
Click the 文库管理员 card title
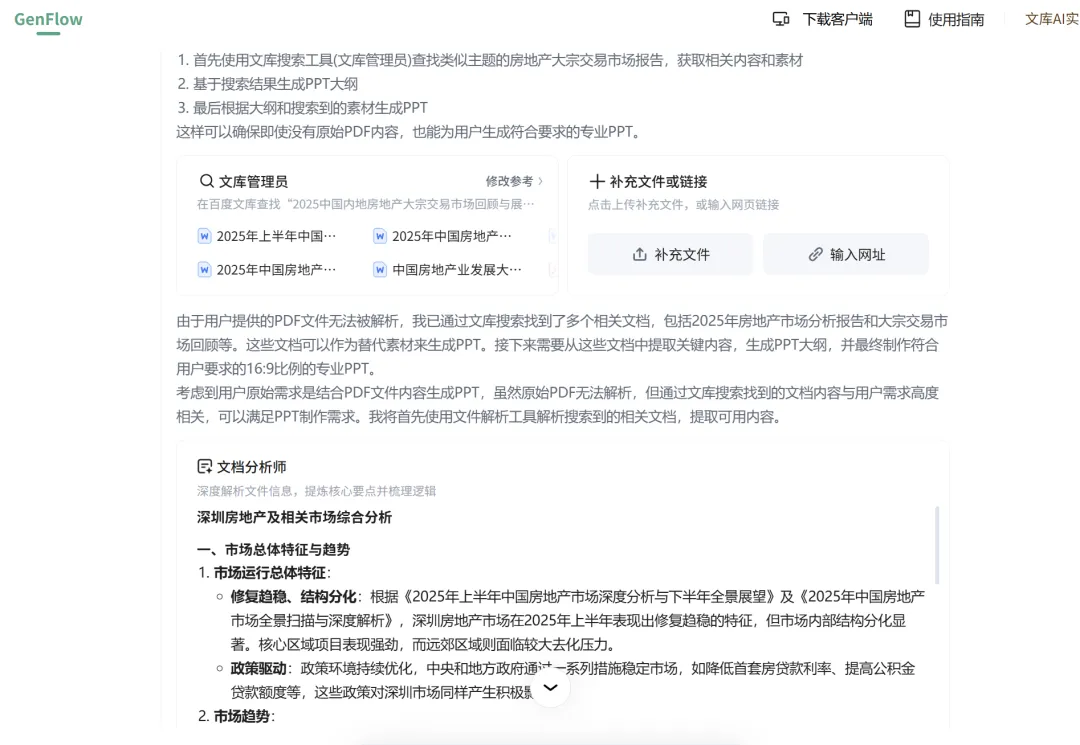(x=253, y=181)
